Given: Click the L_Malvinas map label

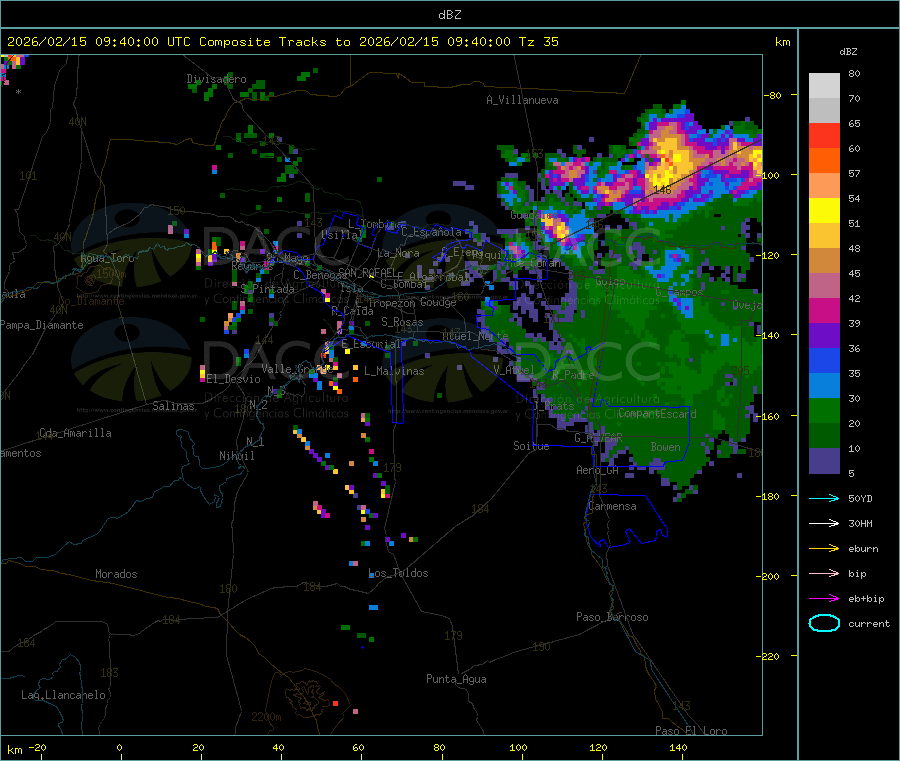Looking at the screenshot, I should tap(394, 371).
